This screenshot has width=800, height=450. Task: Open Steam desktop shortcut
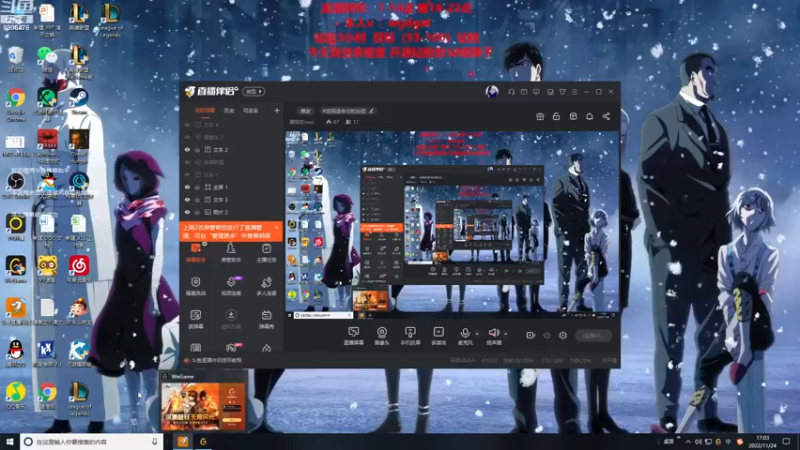tap(79, 101)
